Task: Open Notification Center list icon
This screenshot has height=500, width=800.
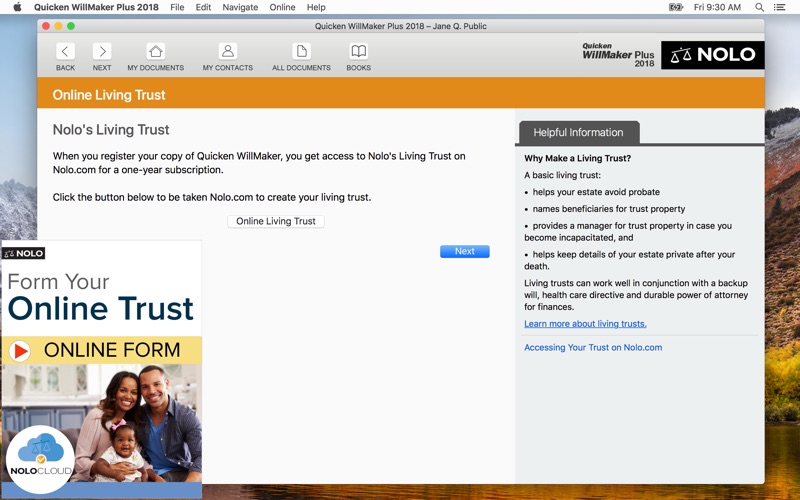Action: tap(780, 7)
